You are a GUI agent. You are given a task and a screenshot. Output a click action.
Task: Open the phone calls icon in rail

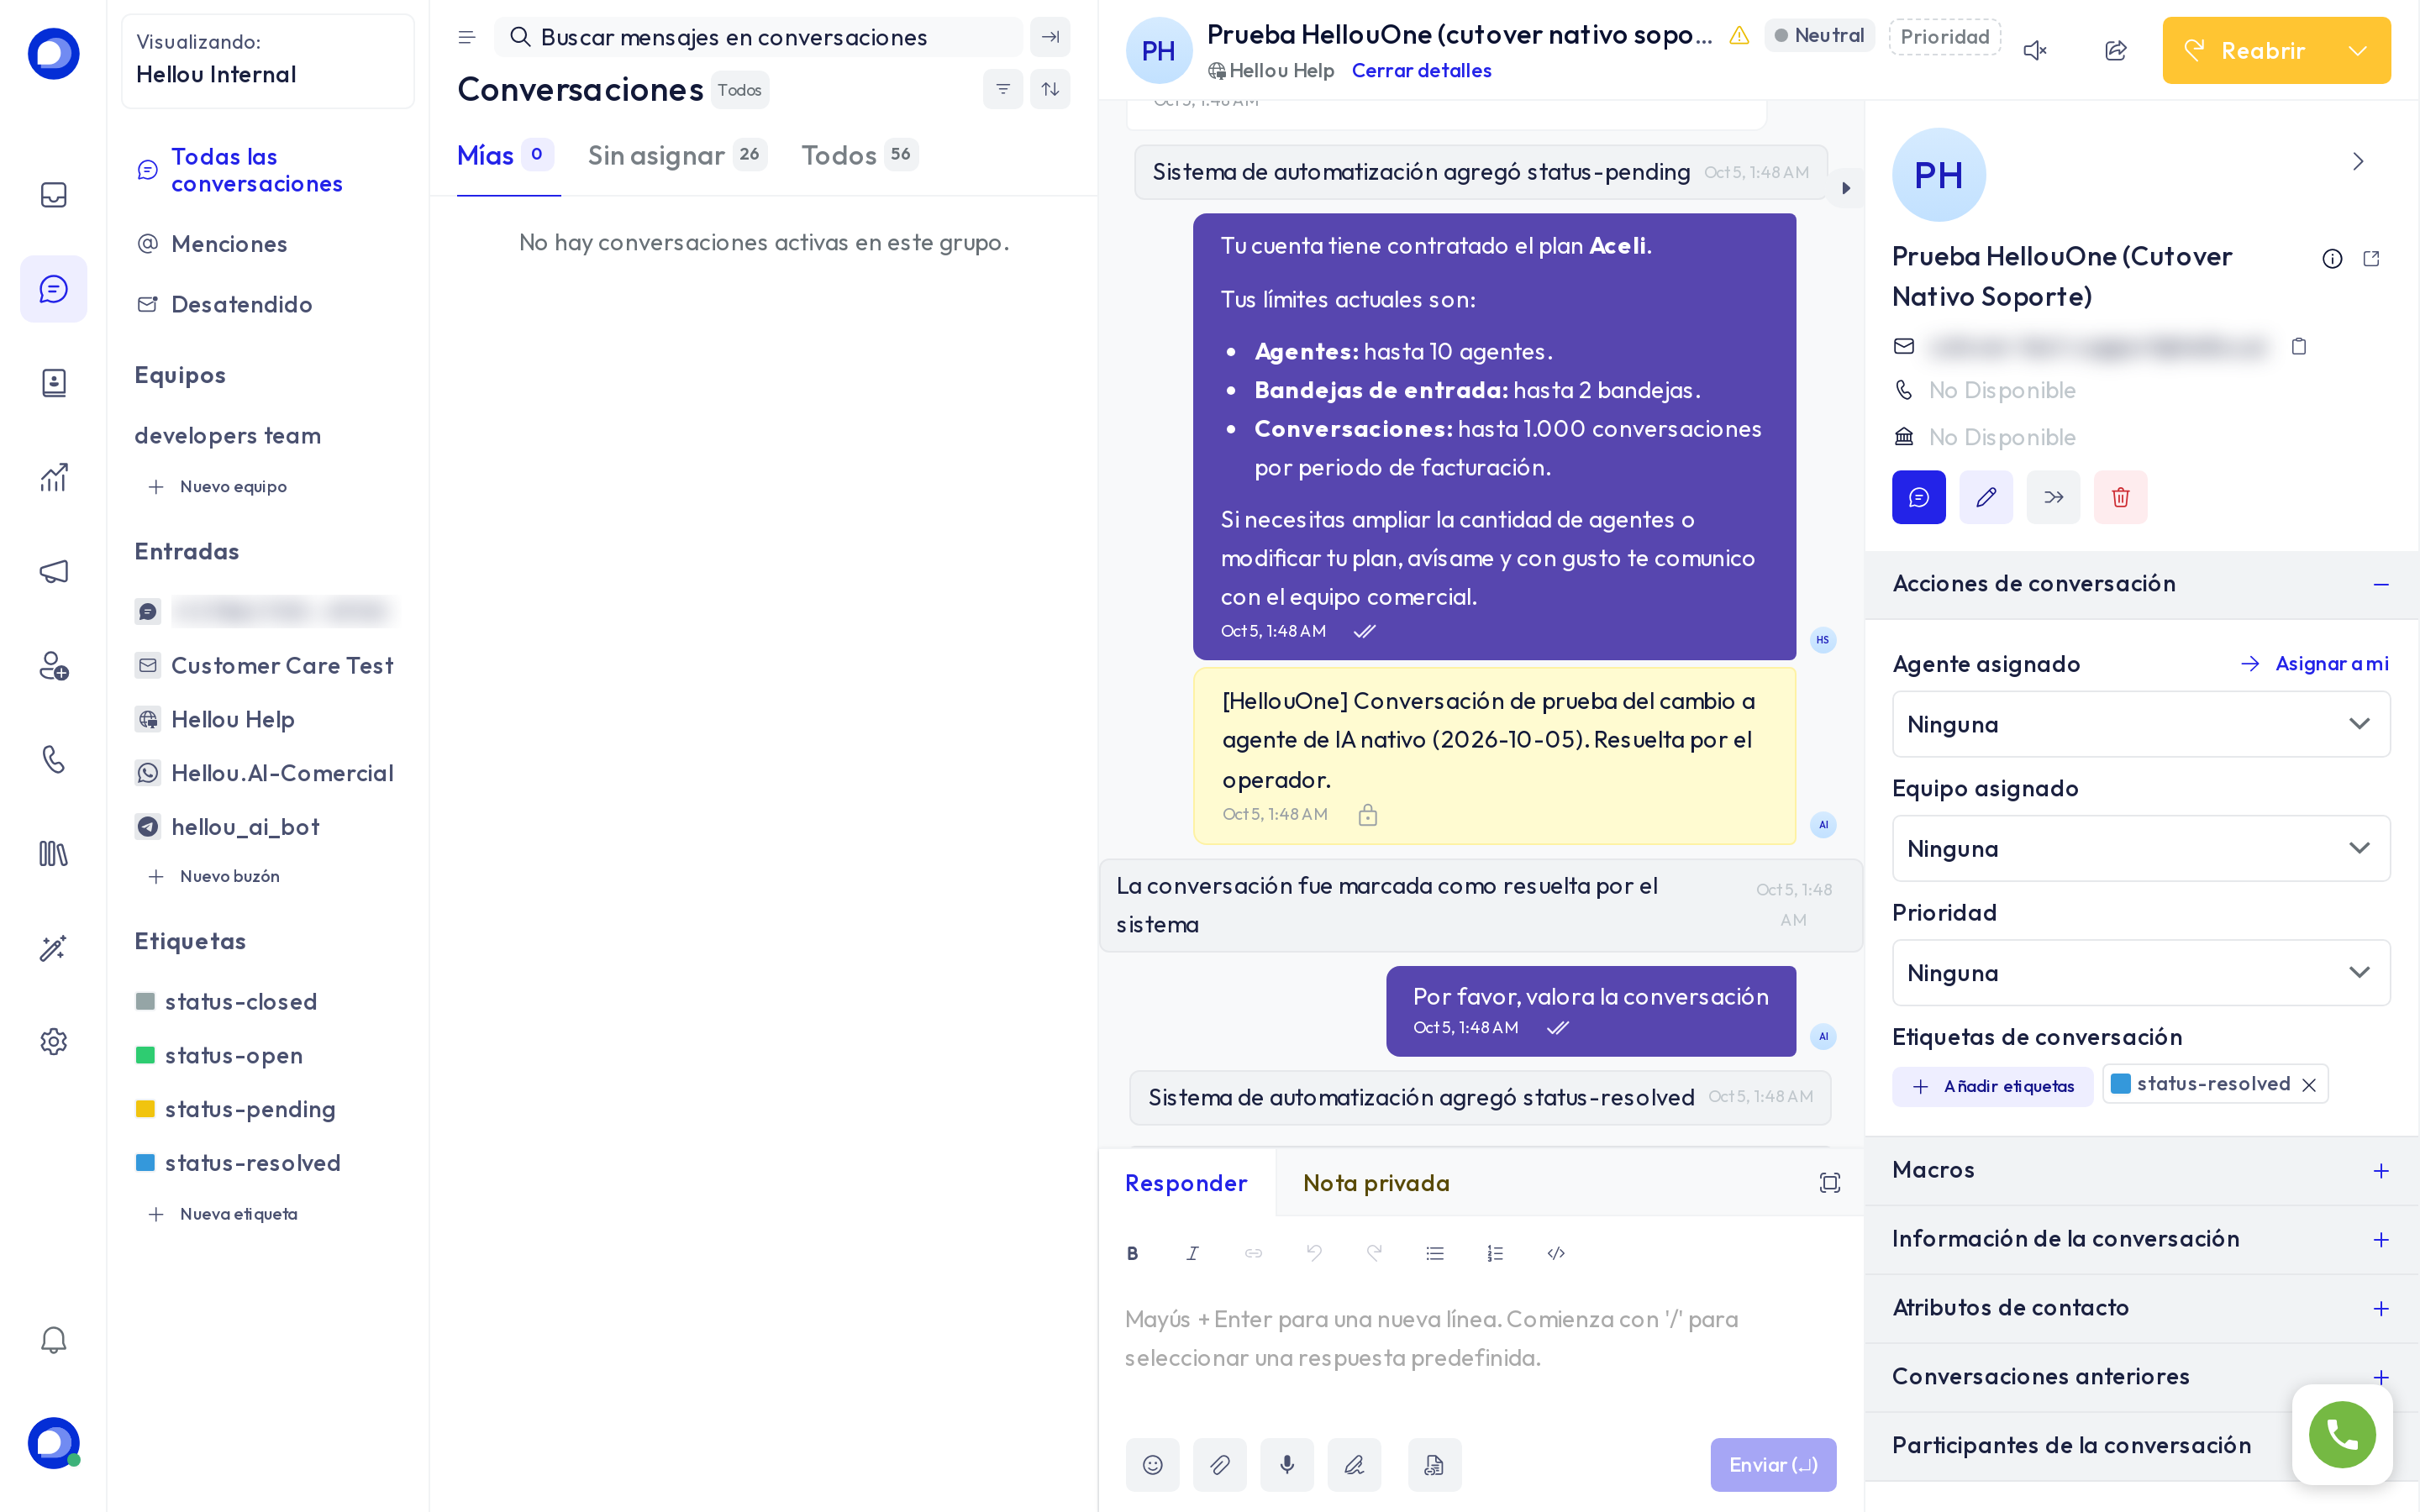tap(54, 759)
